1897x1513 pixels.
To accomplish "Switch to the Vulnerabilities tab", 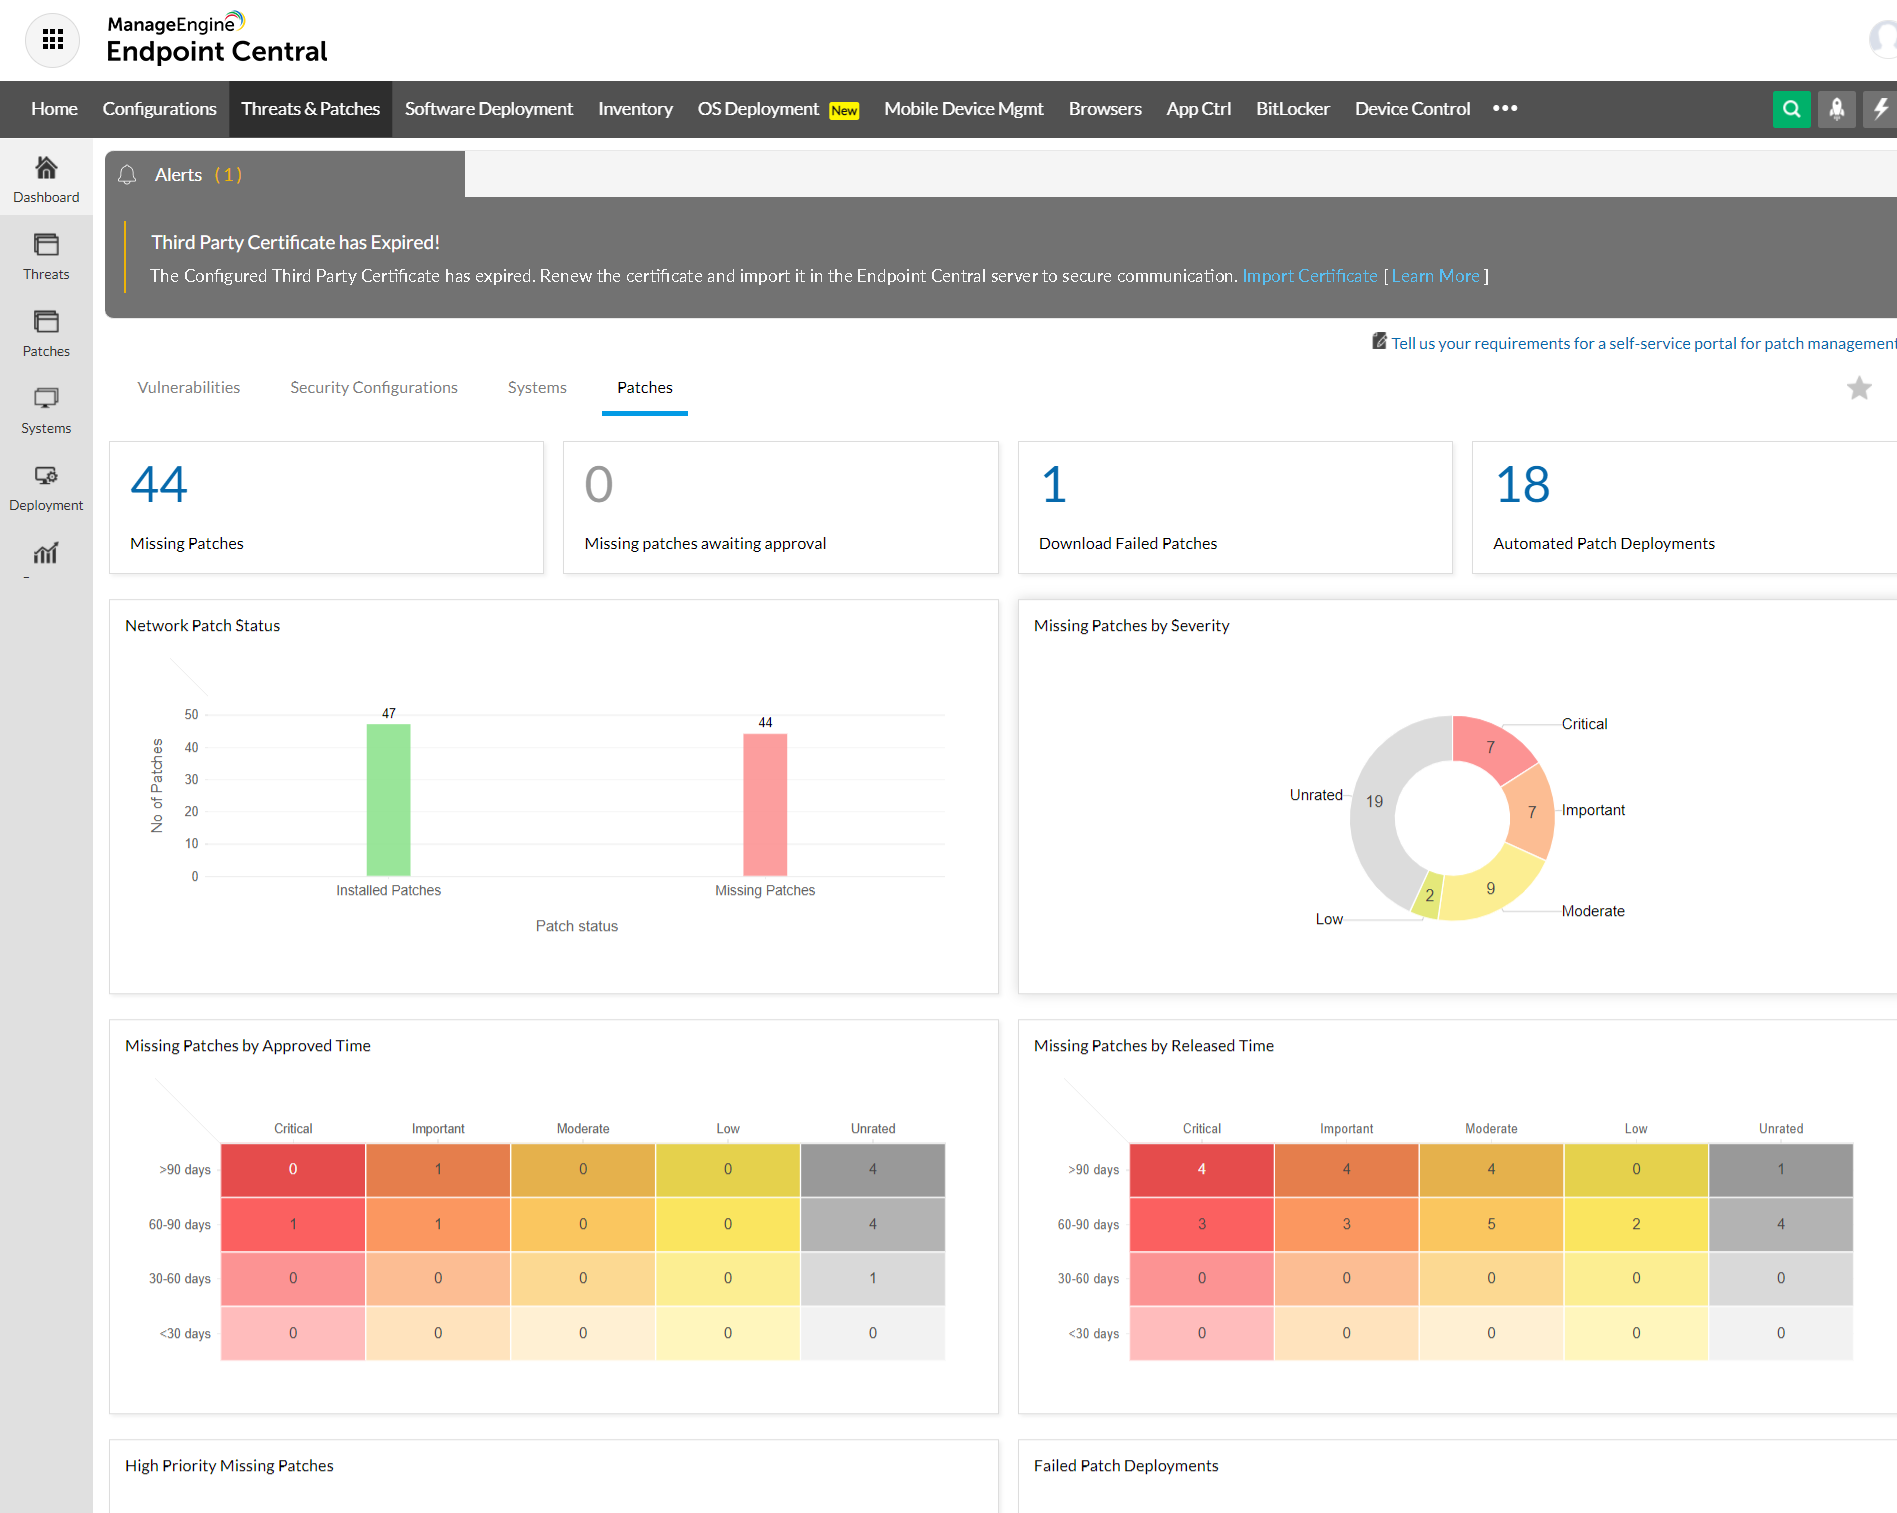I will tap(189, 388).
